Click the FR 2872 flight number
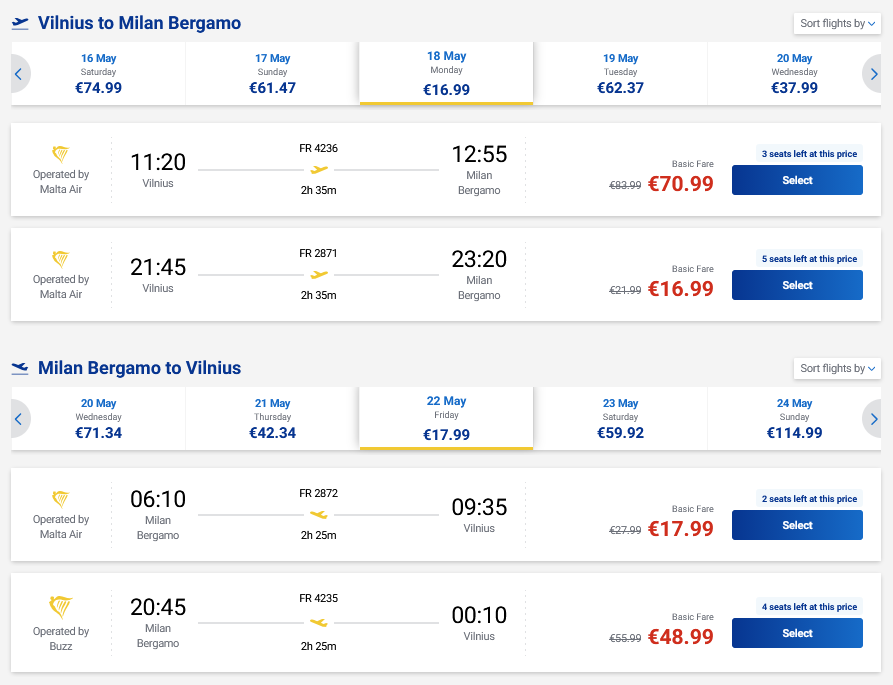This screenshot has height=685, width=893. coord(319,494)
